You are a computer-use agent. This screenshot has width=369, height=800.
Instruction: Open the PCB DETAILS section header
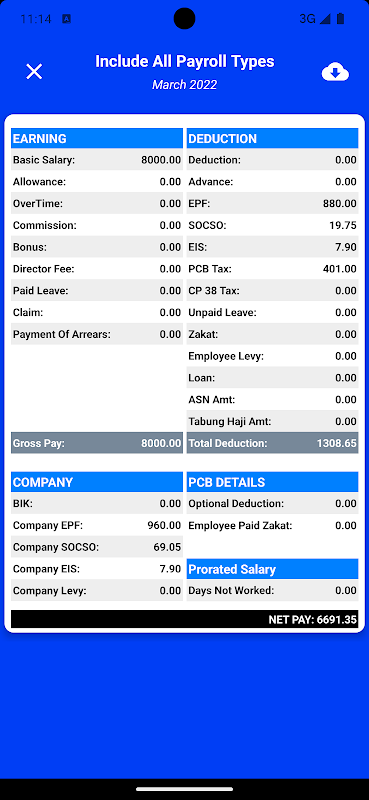(x=273, y=482)
